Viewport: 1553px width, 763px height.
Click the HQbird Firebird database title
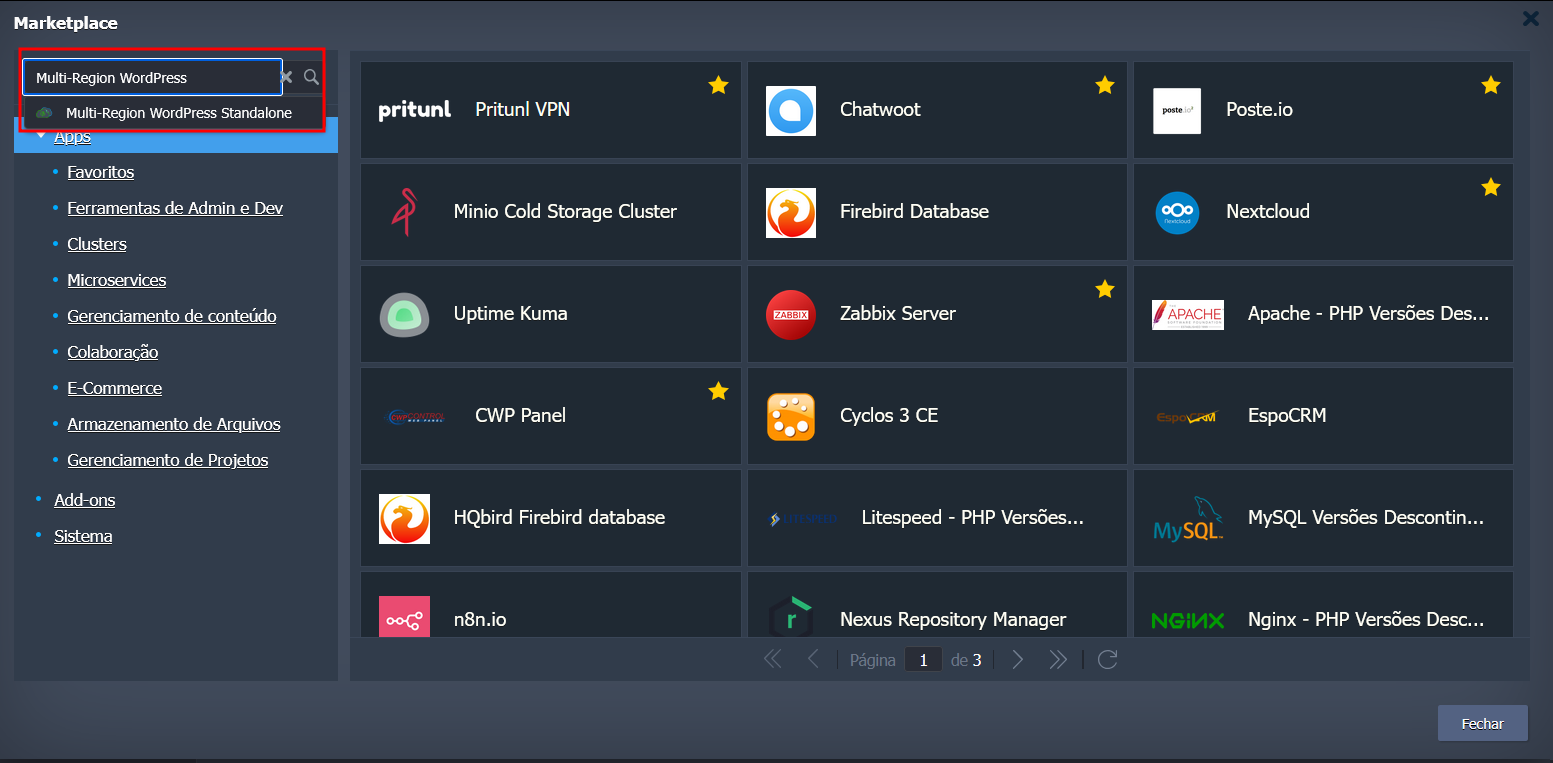[559, 518]
